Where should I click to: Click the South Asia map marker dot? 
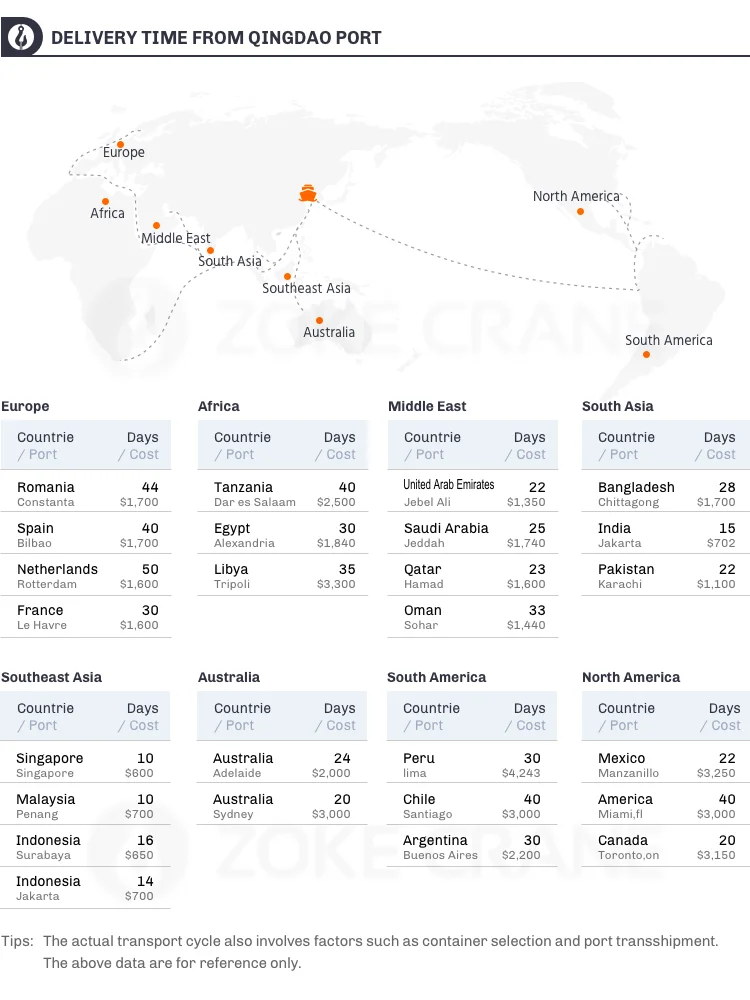coord(210,250)
